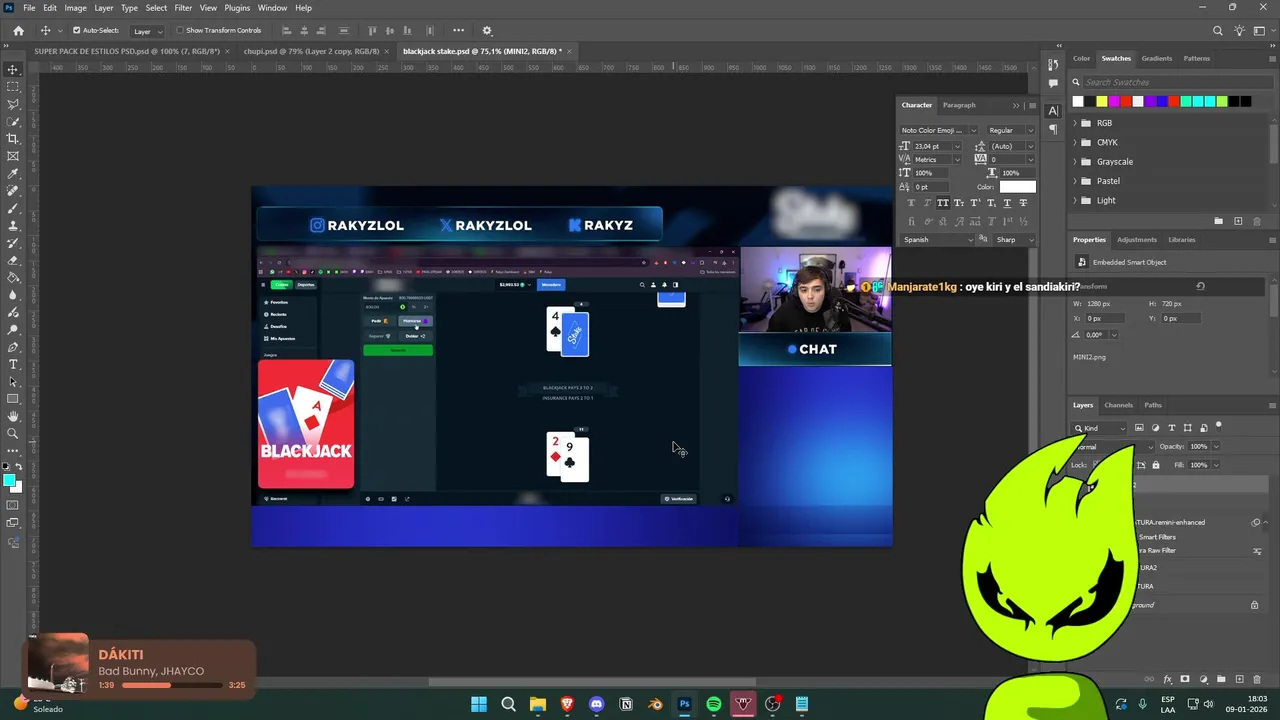Select the Eraser tool
The image size is (1280, 720).
pos(13,260)
